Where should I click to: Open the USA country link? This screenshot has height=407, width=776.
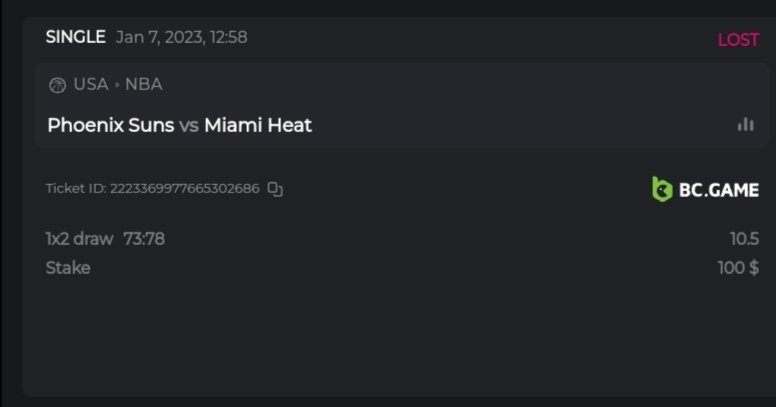(90, 85)
